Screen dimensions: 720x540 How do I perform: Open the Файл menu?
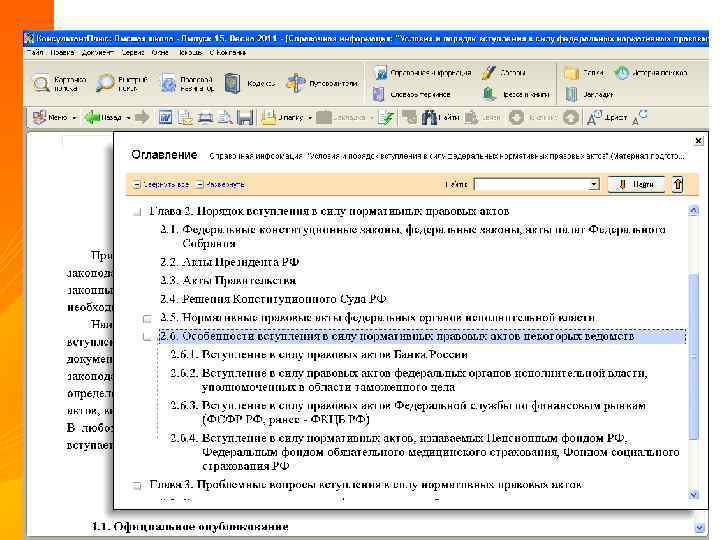35,52
